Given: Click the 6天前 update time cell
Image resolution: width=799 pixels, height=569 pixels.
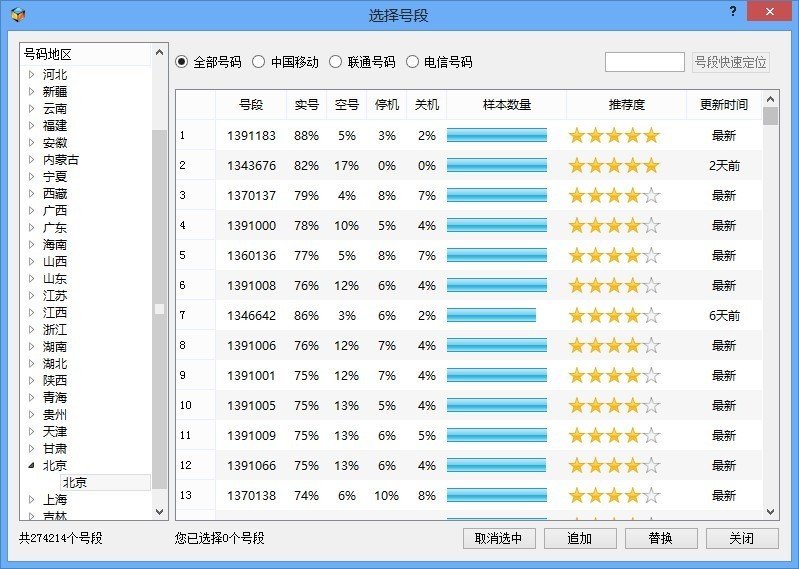Looking at the screenshot, I should tap(724, 315).
